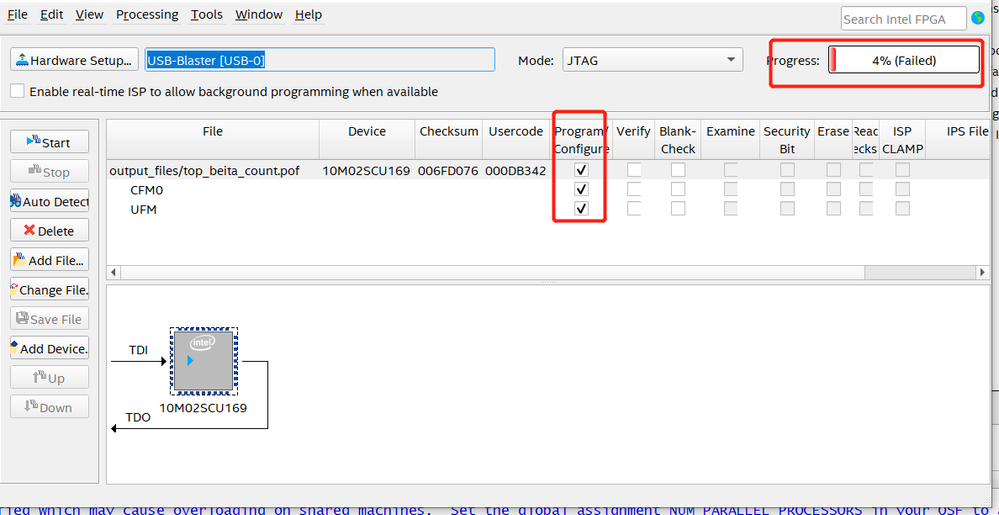Select the output_files/top_beita_count.pof row
Image resolution: width=999 pixels, height=515 pixels.
[x=205, y=171]
